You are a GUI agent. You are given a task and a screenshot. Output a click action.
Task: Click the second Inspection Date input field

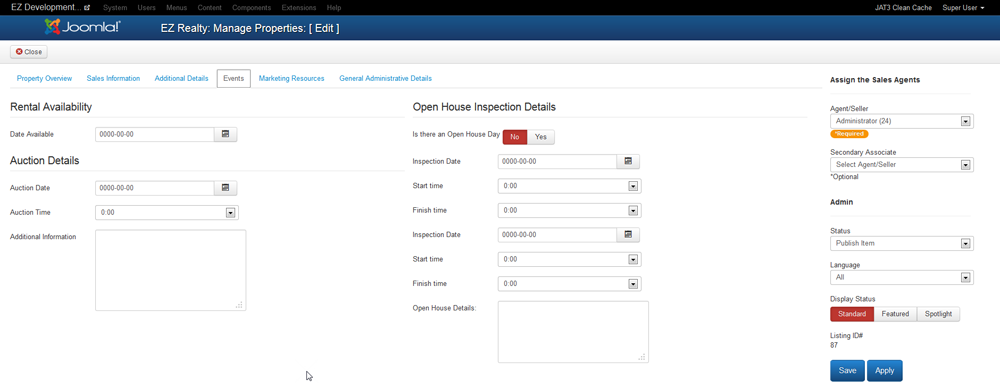557,235
